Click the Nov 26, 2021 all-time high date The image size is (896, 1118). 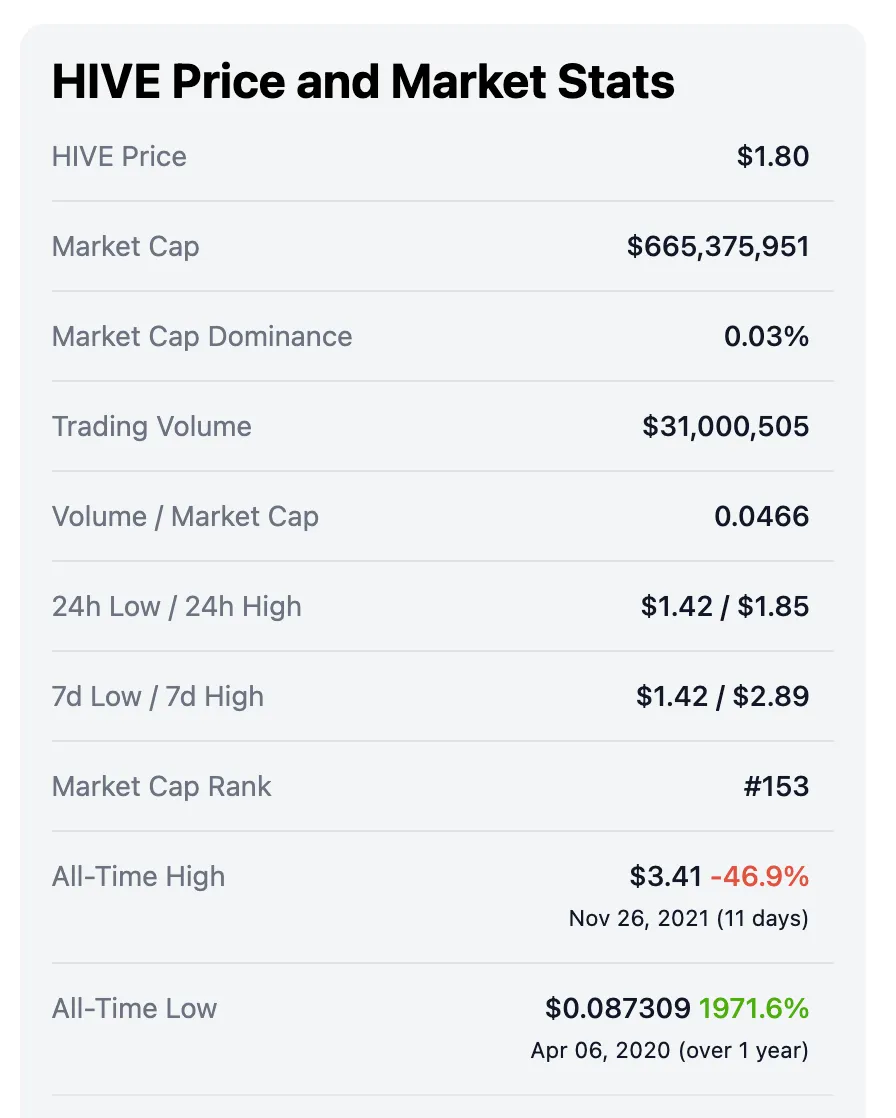(x=637, y=918)
